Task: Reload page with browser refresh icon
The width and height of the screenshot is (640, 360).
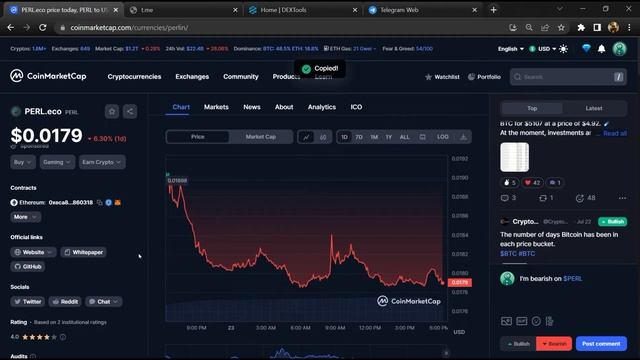Action: (43, 28)
